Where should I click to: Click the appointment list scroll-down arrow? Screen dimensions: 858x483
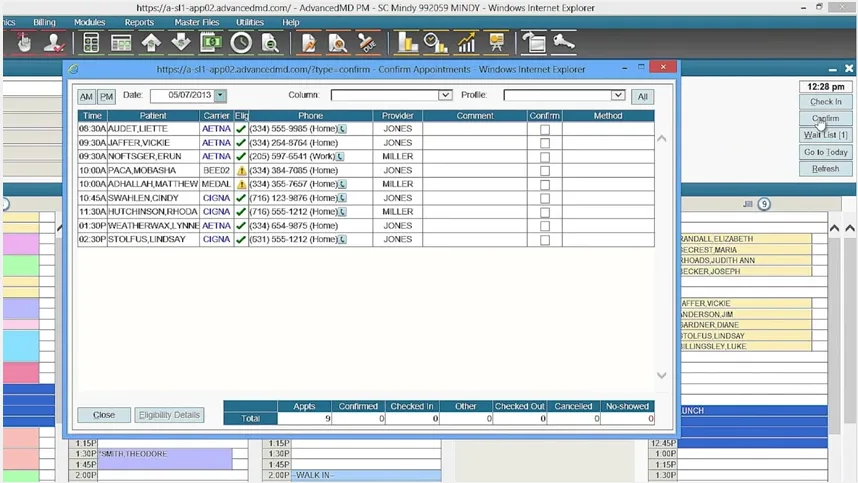pos(662,375)
